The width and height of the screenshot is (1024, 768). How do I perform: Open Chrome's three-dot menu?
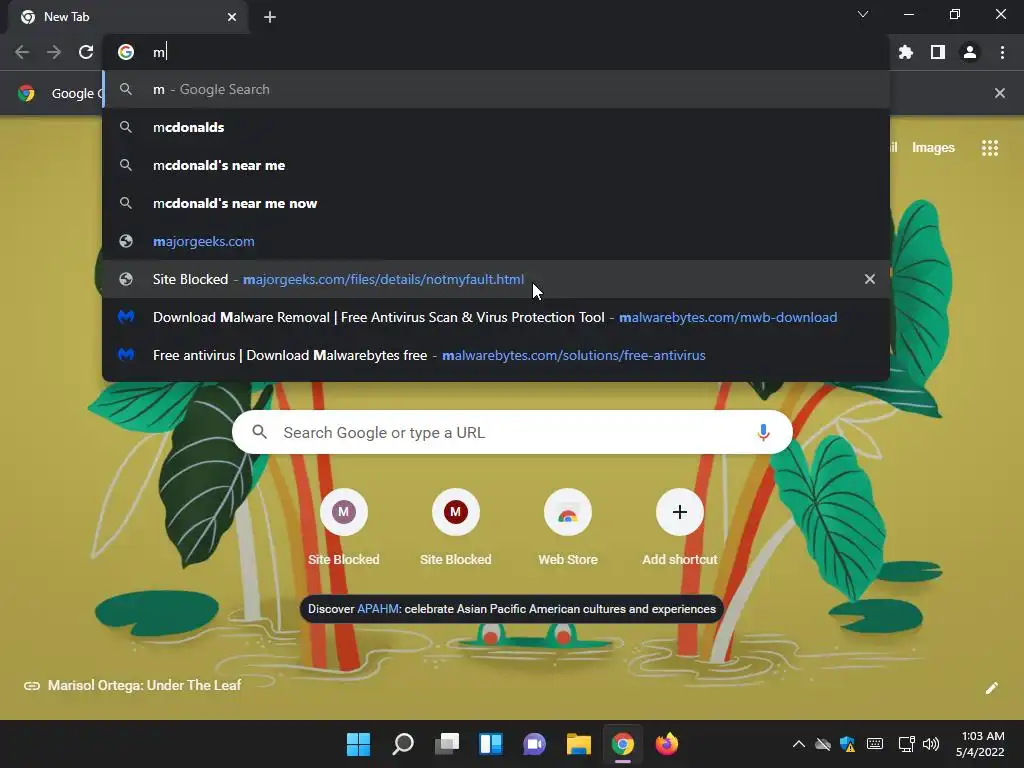coord(1002,52)
